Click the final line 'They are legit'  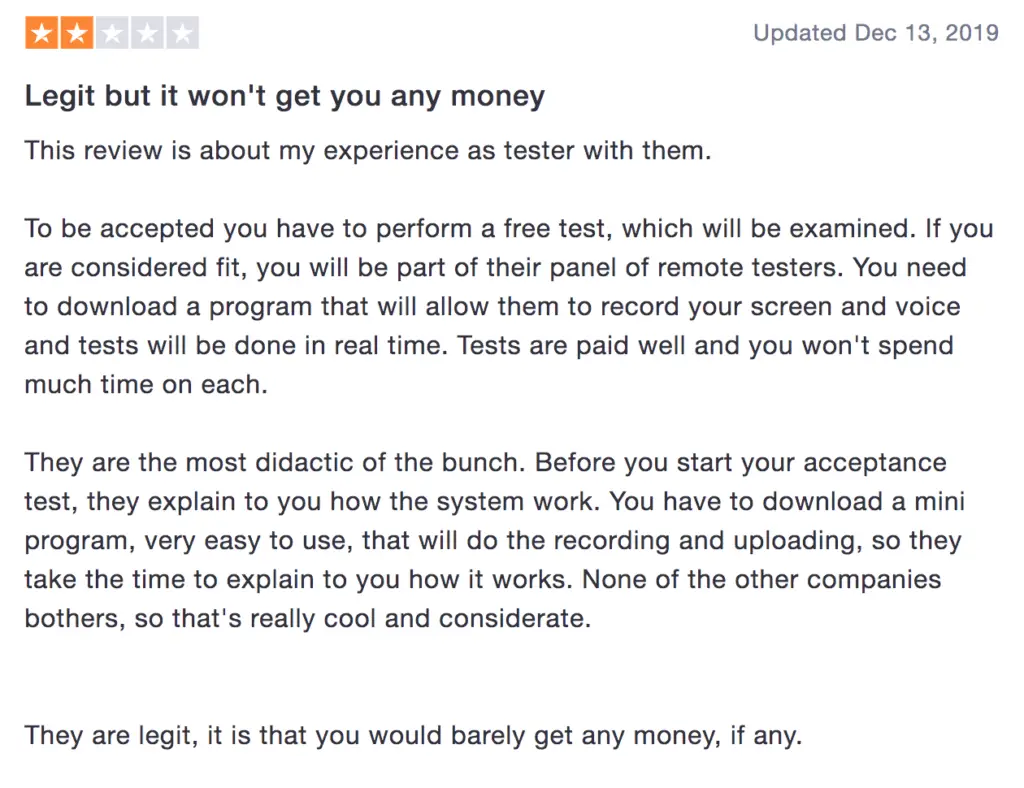click(413, 736)
